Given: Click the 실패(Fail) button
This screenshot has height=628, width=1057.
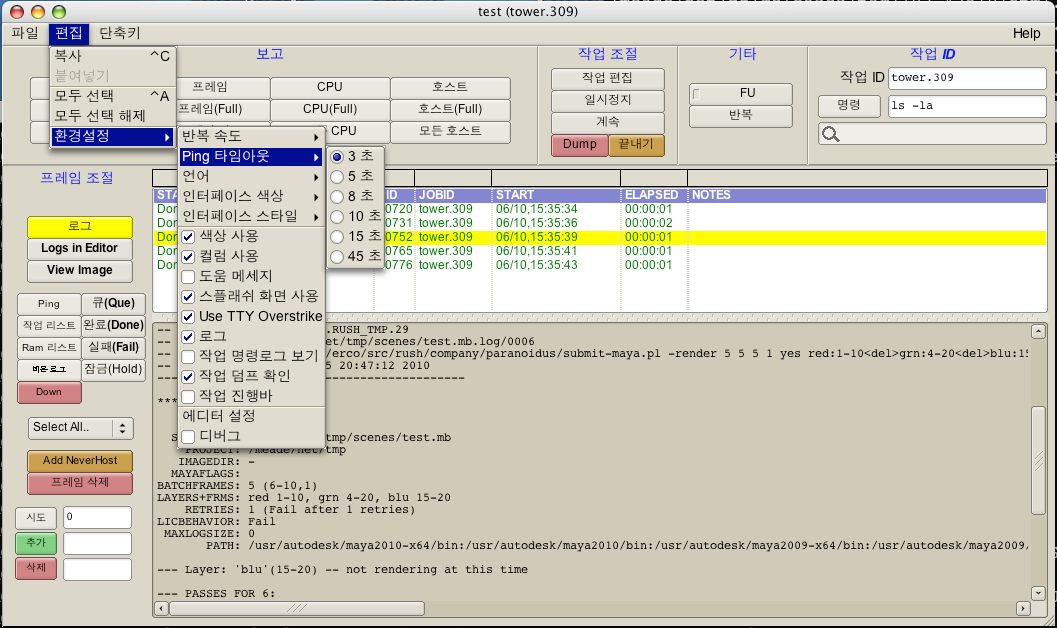Looking at the screenshot, I should click(113, 348).
